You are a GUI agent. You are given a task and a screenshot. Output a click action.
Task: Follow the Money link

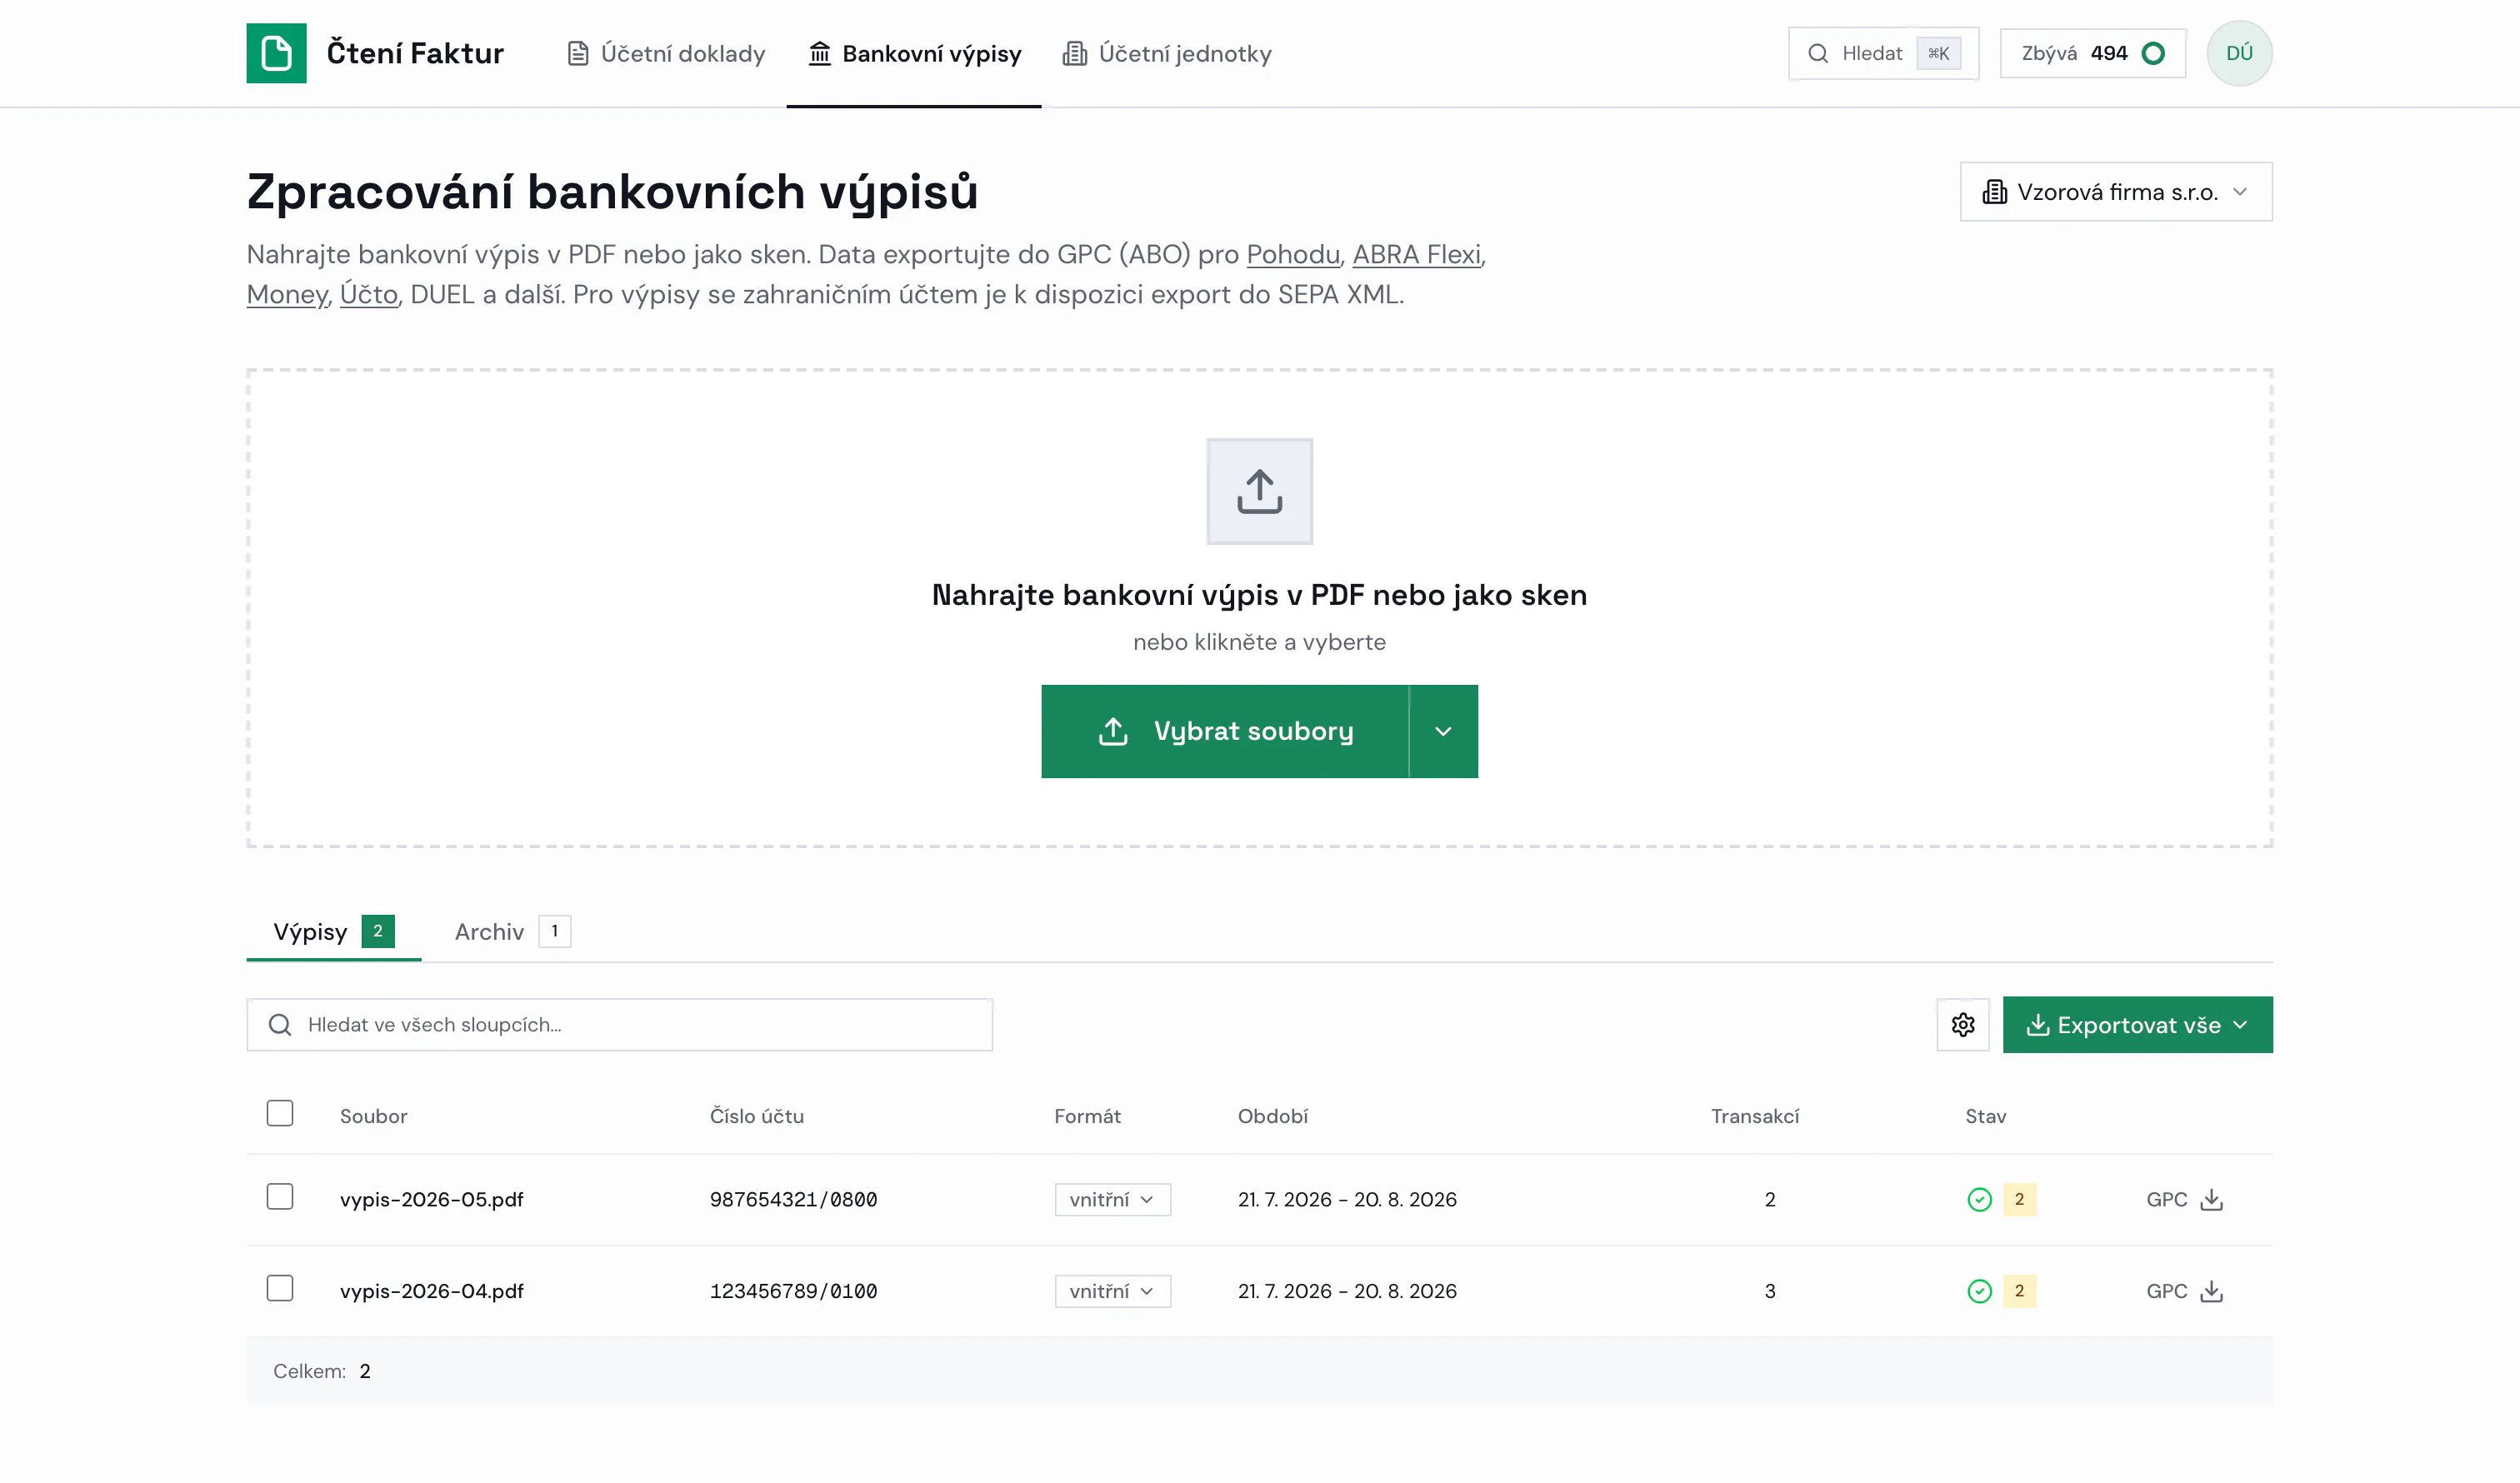click(286, 294)
